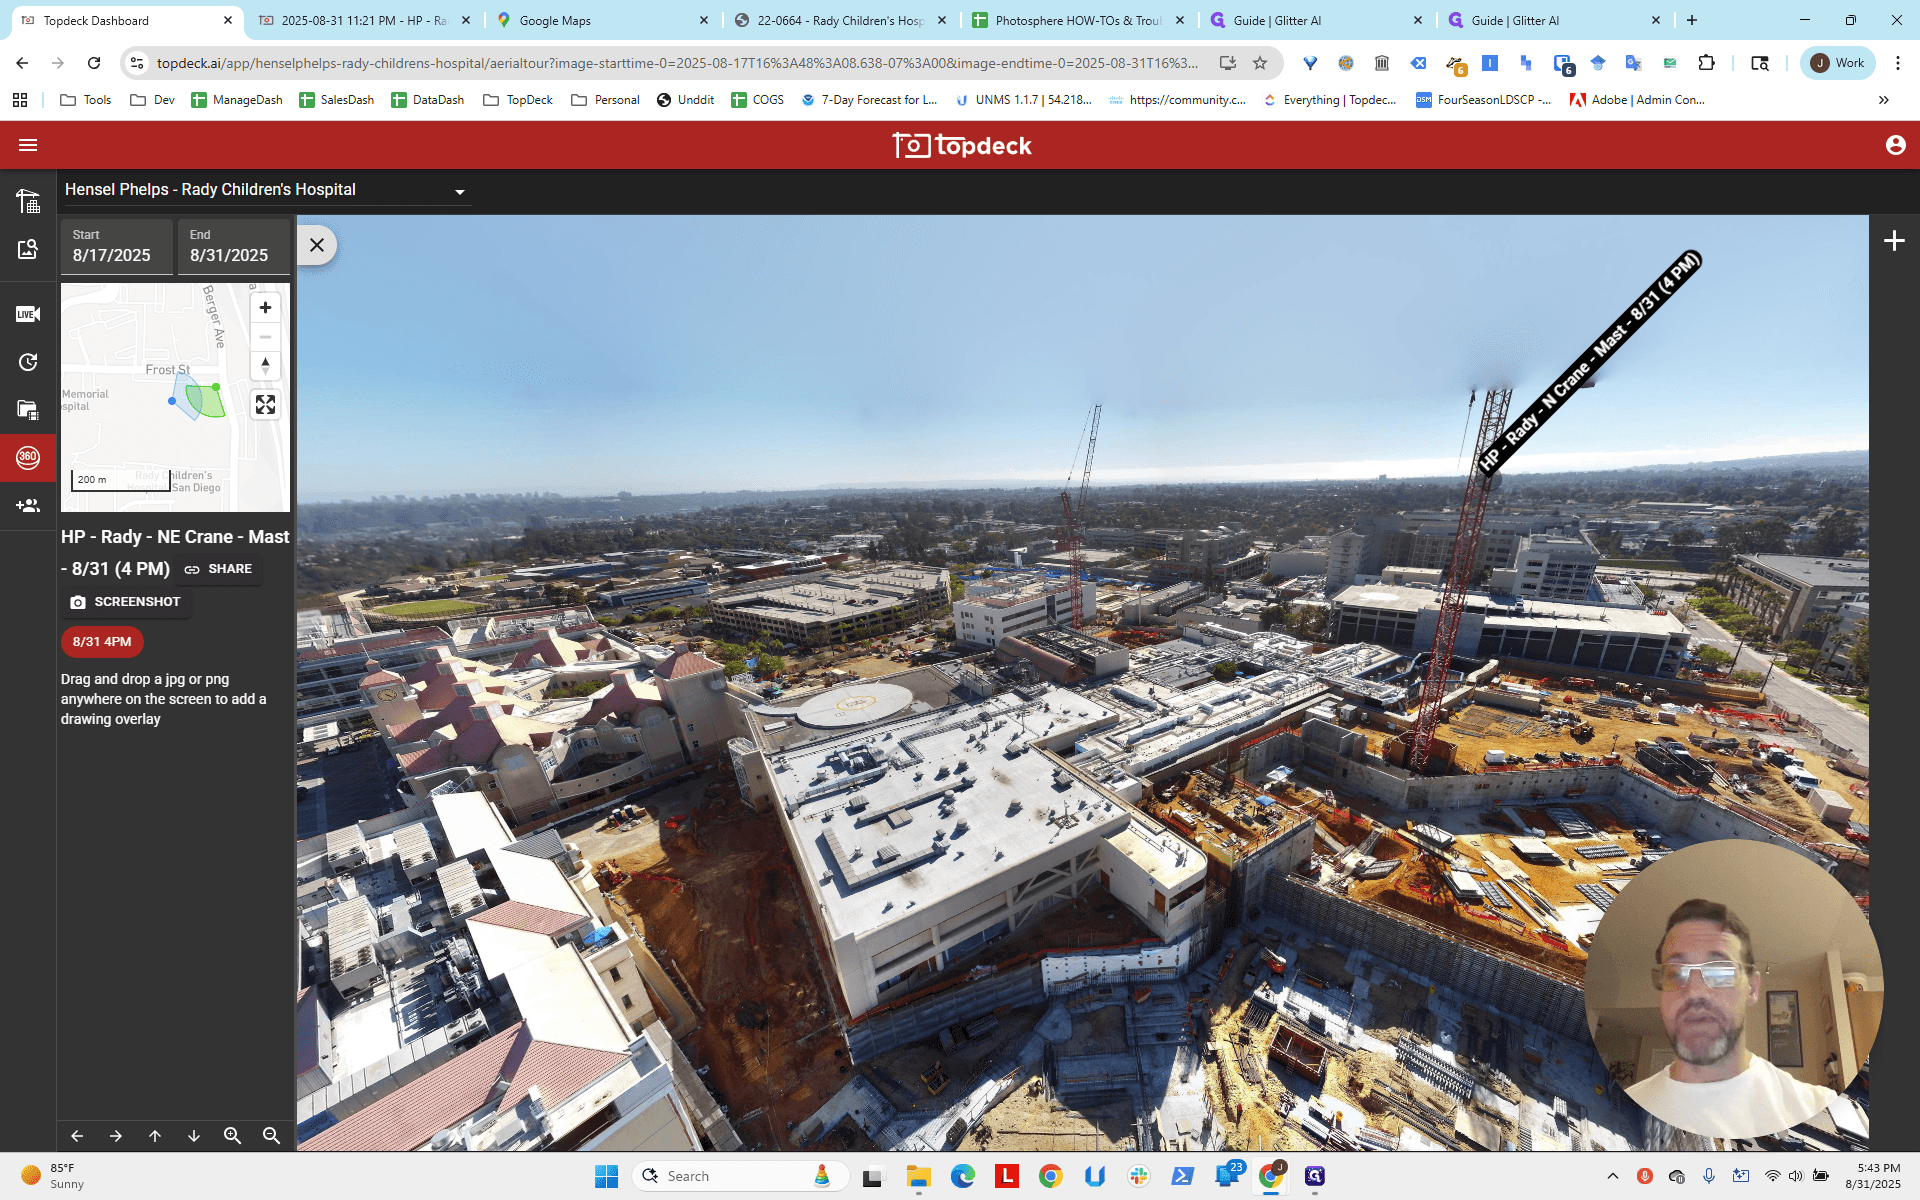Open the End date field 8/31/2025
The height and width of the screenshot is (1200, 1920).
233,246
